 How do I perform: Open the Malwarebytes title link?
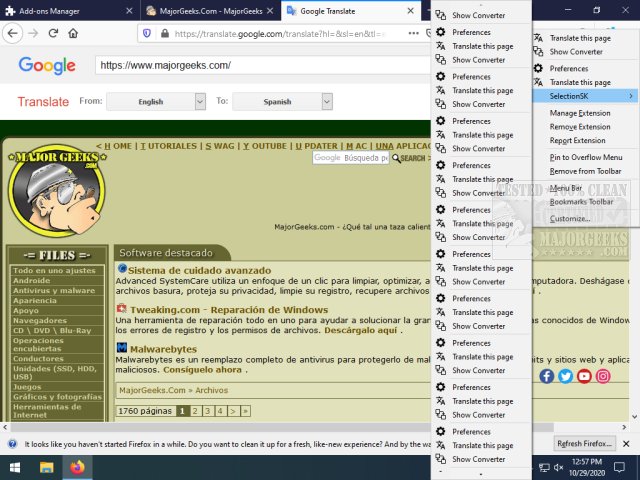pos(163,349)
